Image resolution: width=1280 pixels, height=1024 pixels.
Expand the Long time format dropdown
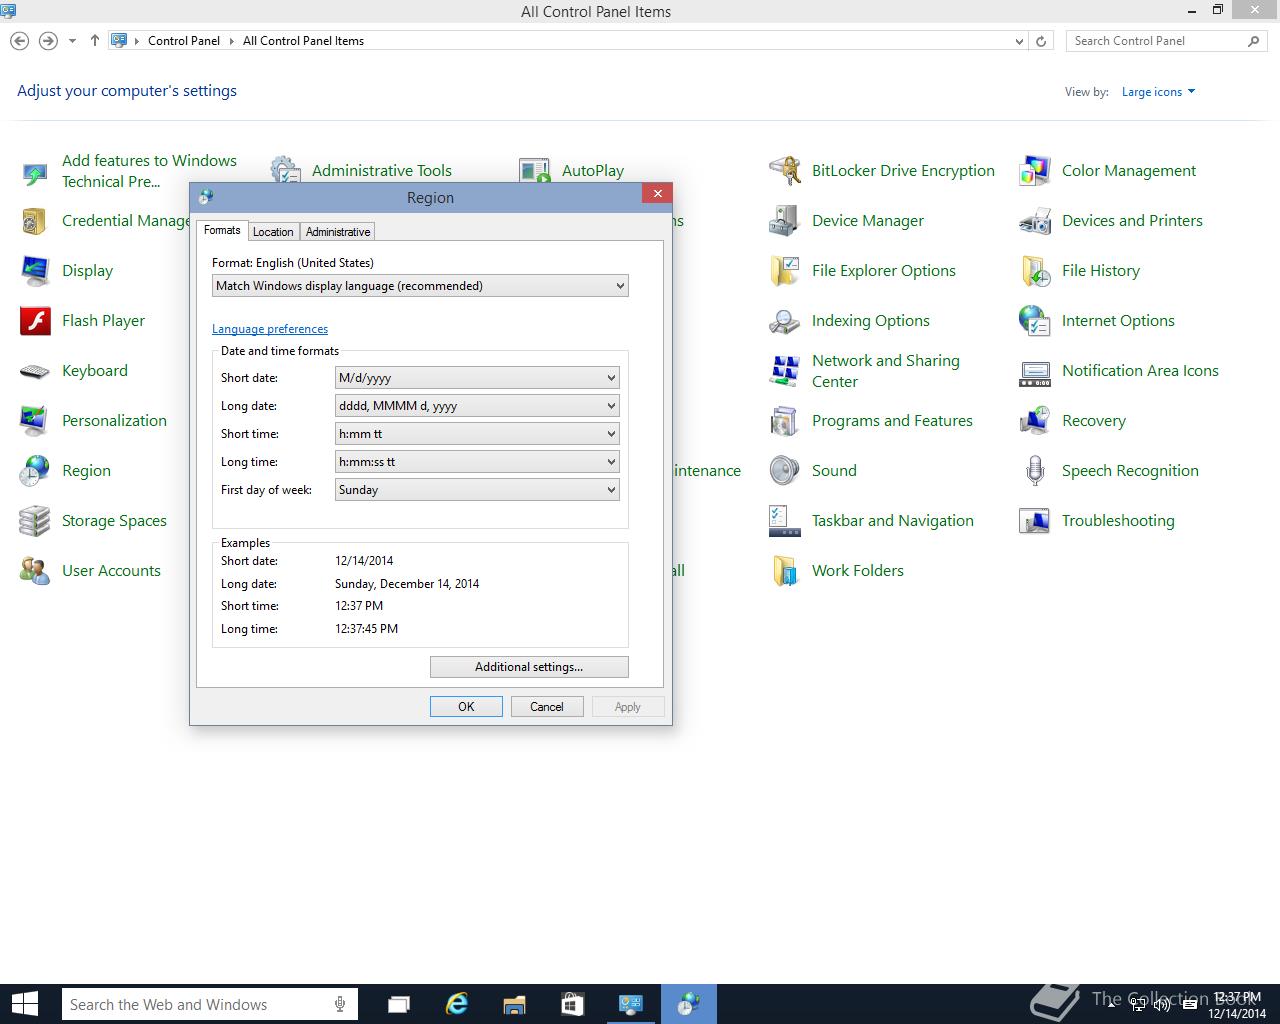tap(477, 462)
